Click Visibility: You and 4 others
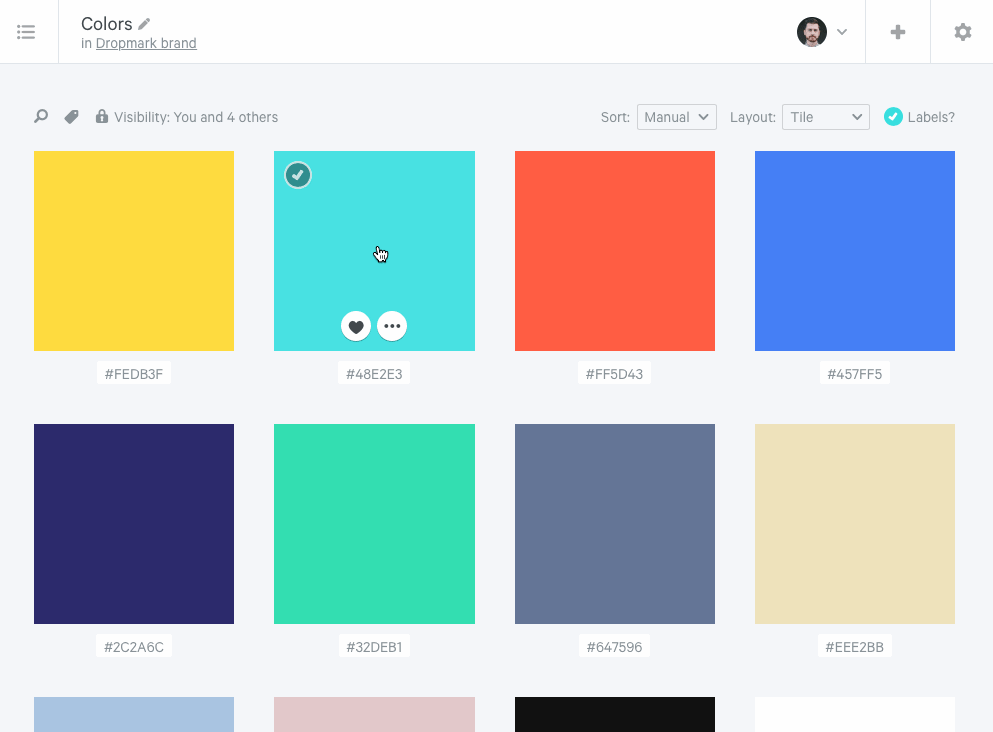 click(196, 117)
